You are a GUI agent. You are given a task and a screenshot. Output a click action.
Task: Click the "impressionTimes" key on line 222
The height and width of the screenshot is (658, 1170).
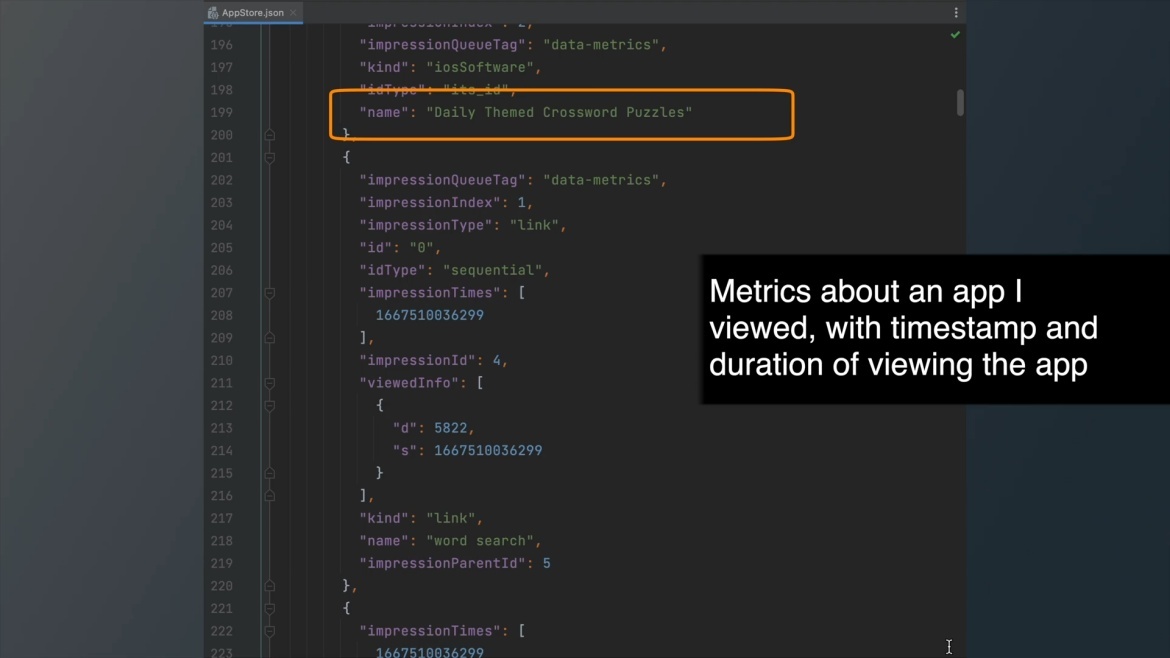(x=430, y=631)
